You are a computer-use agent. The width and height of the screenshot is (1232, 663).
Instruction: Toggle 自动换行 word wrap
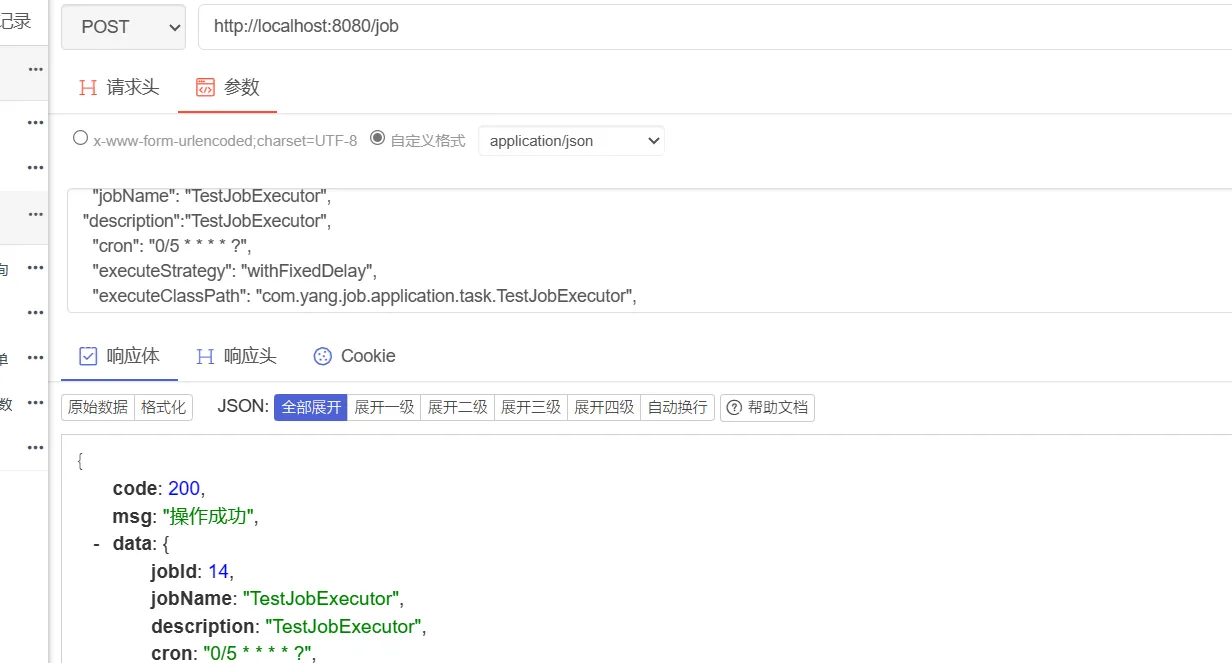pos(677,408)
